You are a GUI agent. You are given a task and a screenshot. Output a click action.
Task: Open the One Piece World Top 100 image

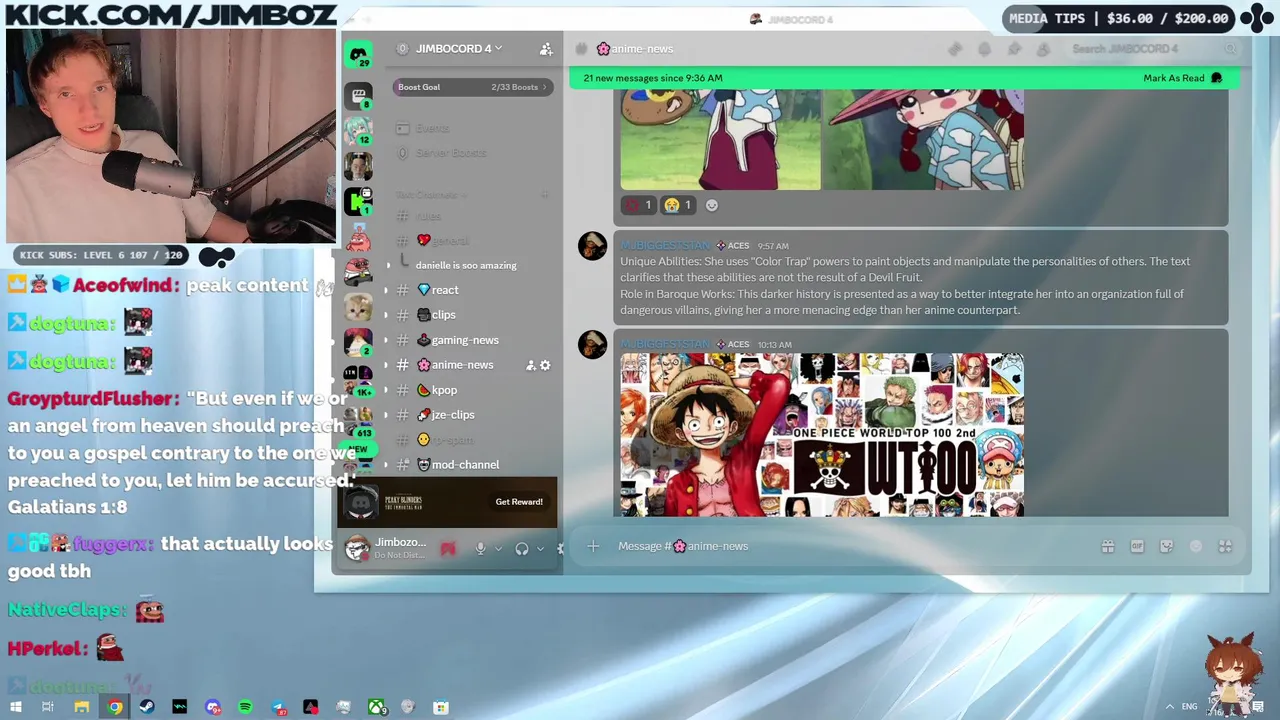pyautogui.click(x=822, y=435)
